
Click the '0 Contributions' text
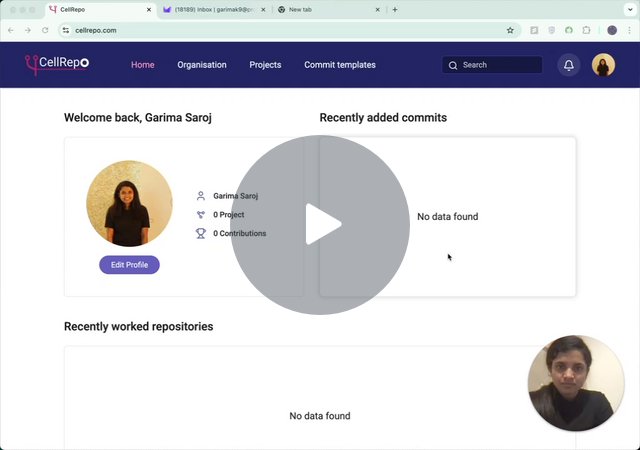240,234
